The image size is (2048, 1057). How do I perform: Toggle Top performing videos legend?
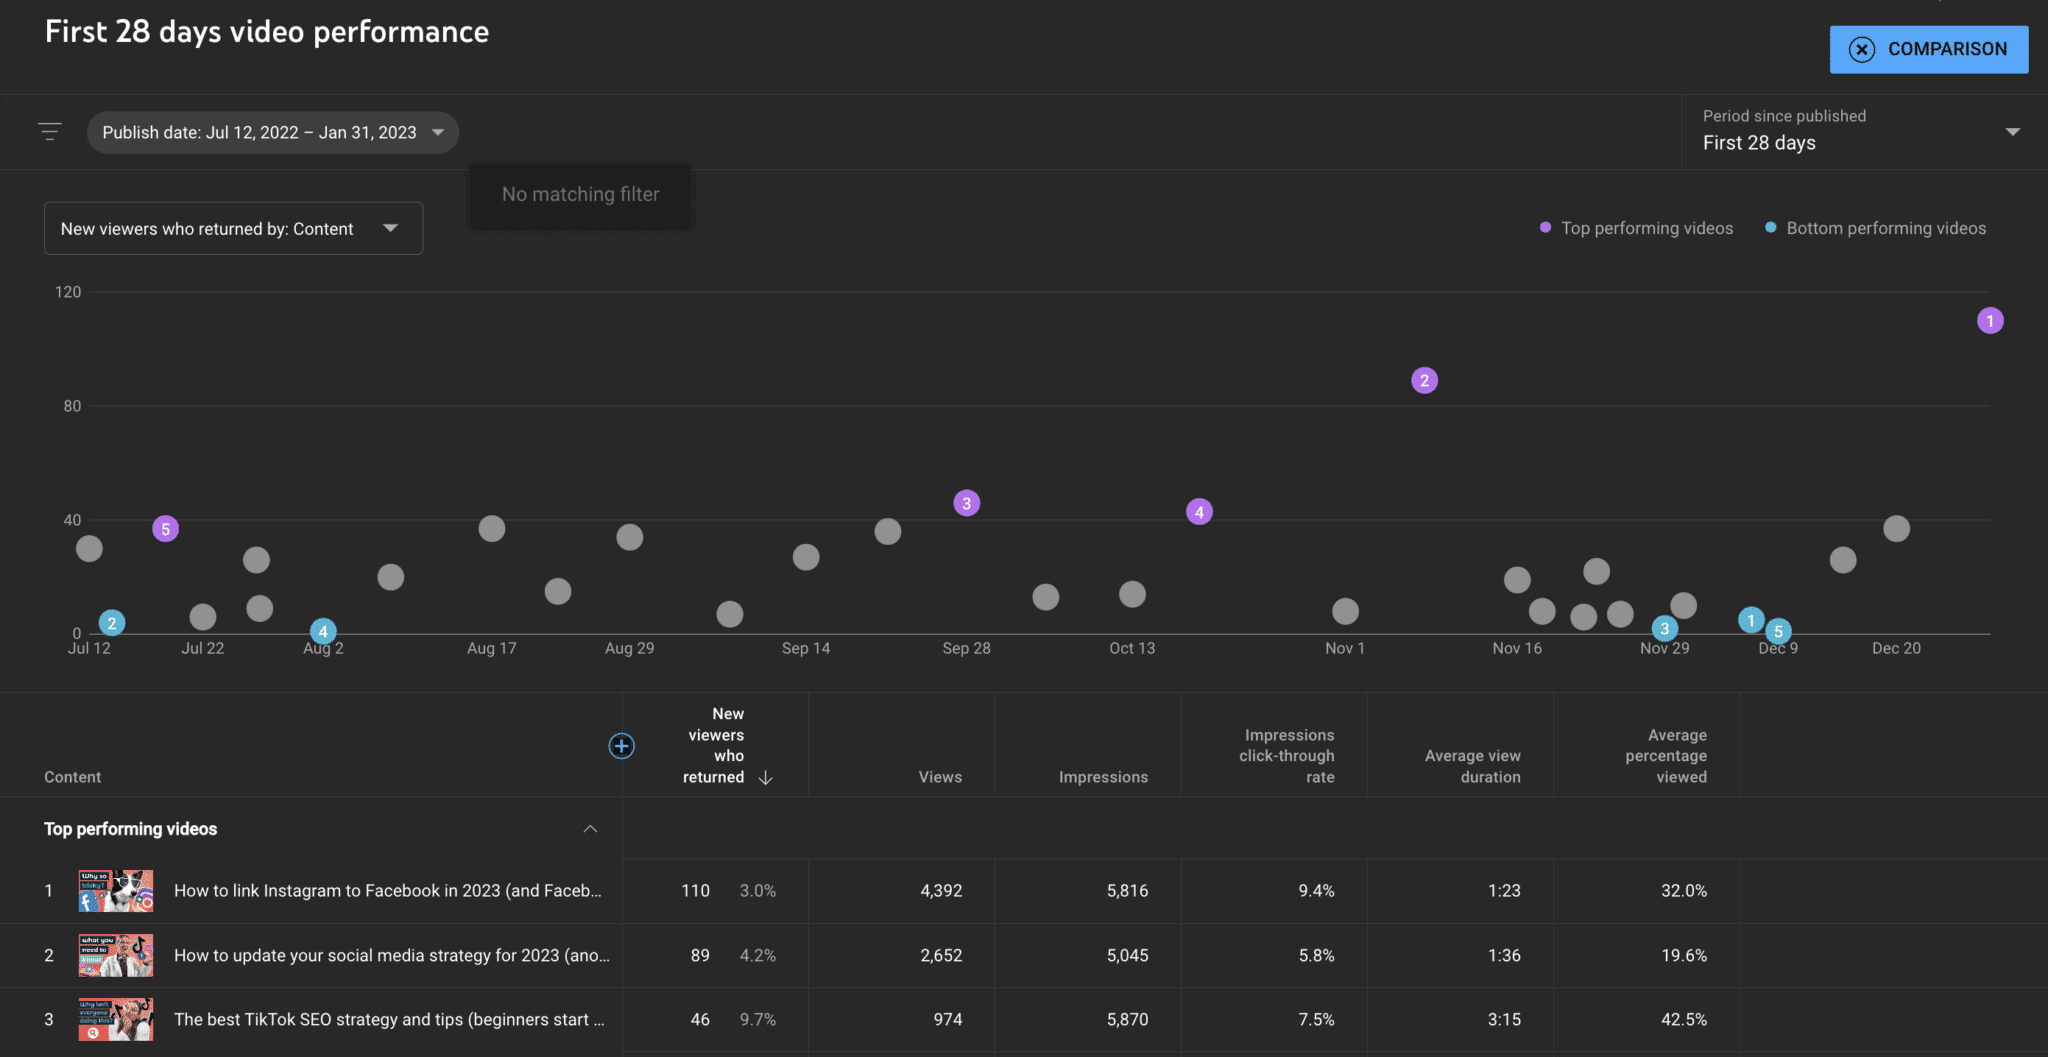[x=1635, y=228]
